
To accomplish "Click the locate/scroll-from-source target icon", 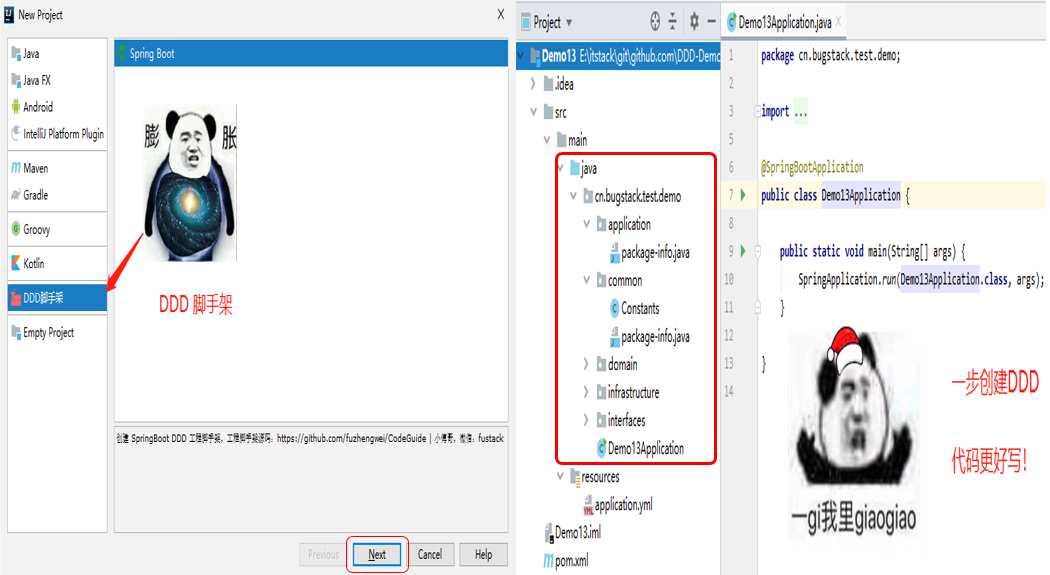I will (655, 22).
